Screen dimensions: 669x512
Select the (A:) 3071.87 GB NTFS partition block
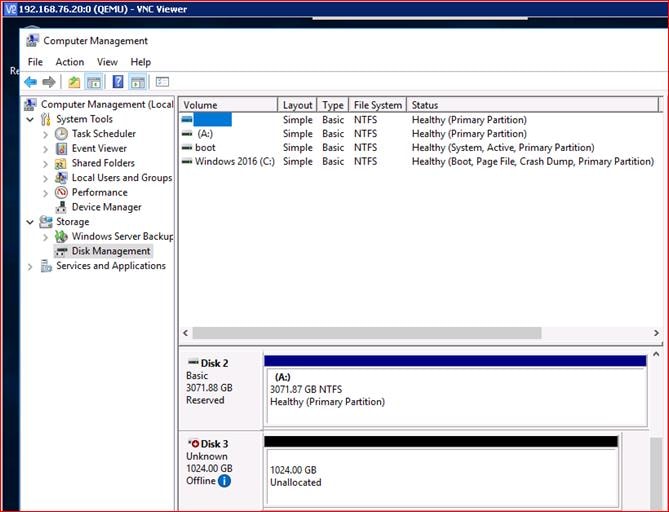pos(455,390)
